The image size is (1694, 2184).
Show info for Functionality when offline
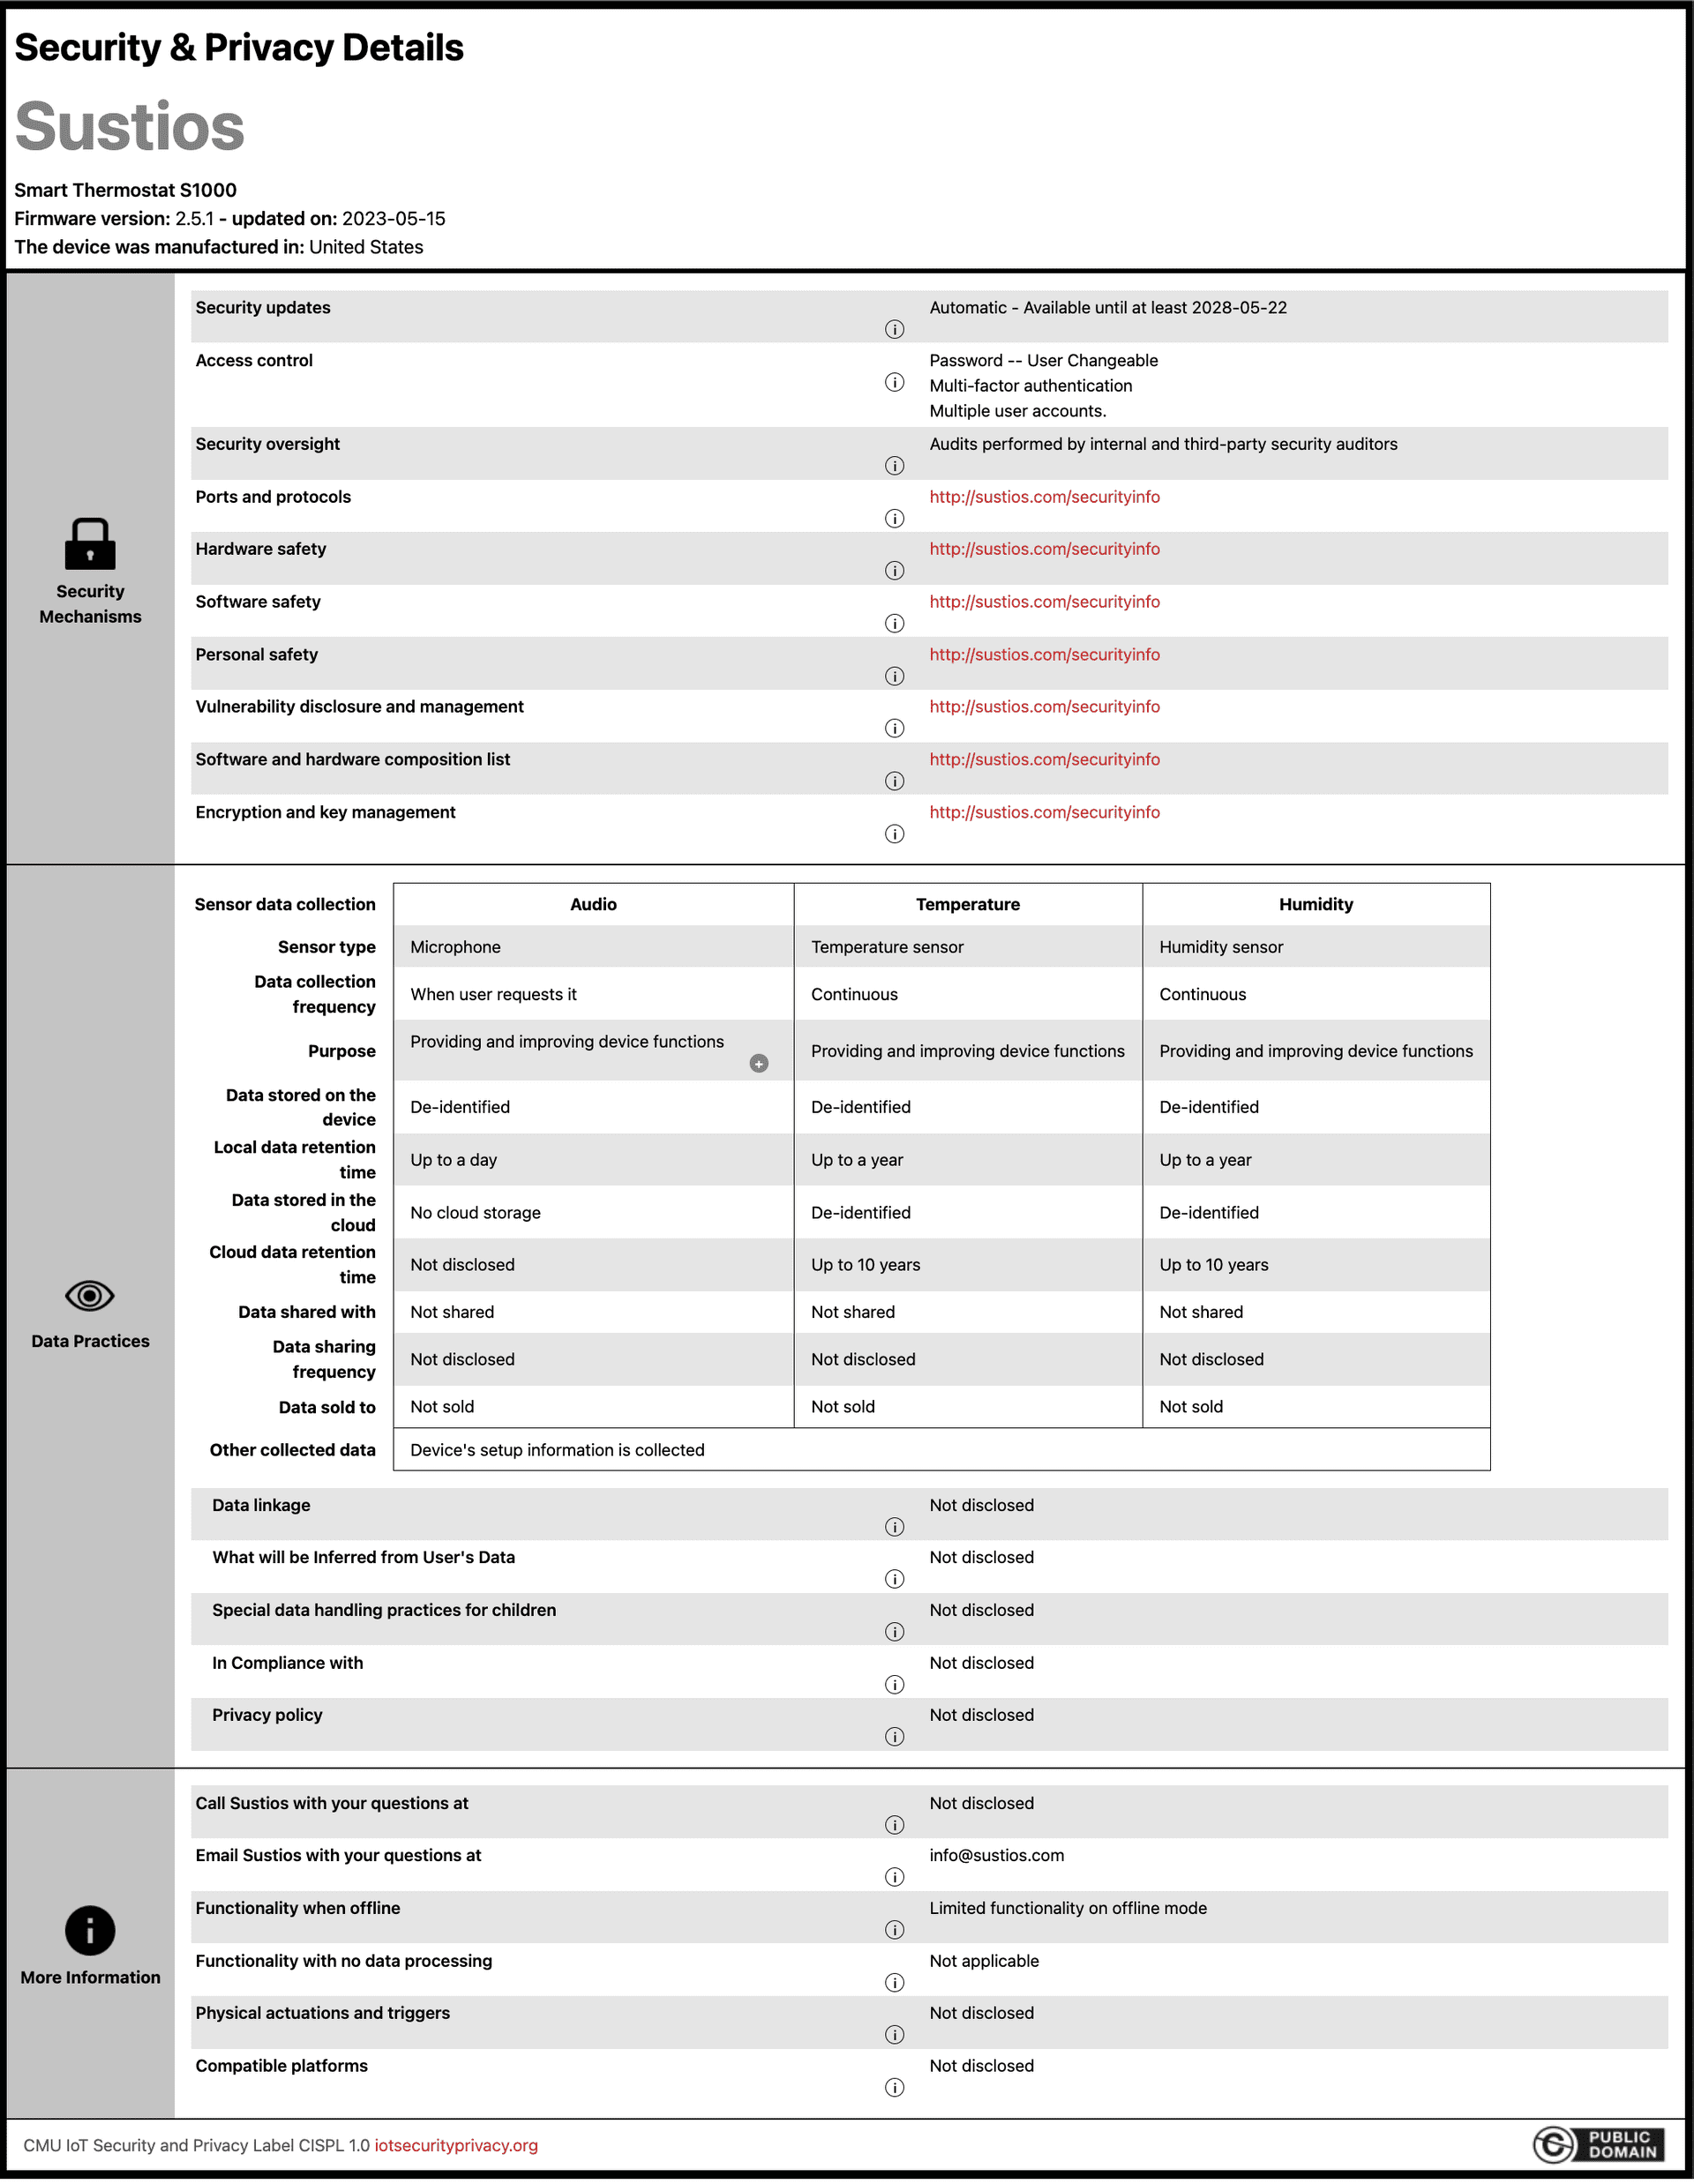click(x=894, y=1930)
